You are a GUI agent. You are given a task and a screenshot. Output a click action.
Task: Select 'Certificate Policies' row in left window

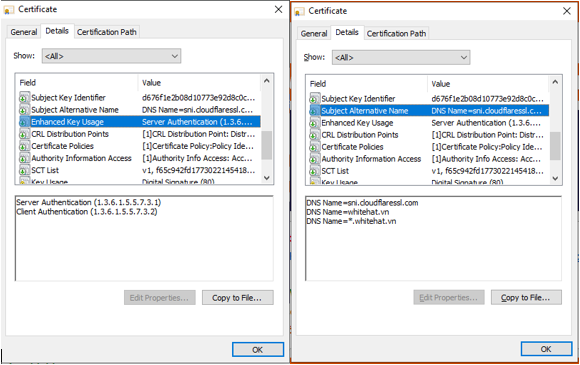(139, 146)
